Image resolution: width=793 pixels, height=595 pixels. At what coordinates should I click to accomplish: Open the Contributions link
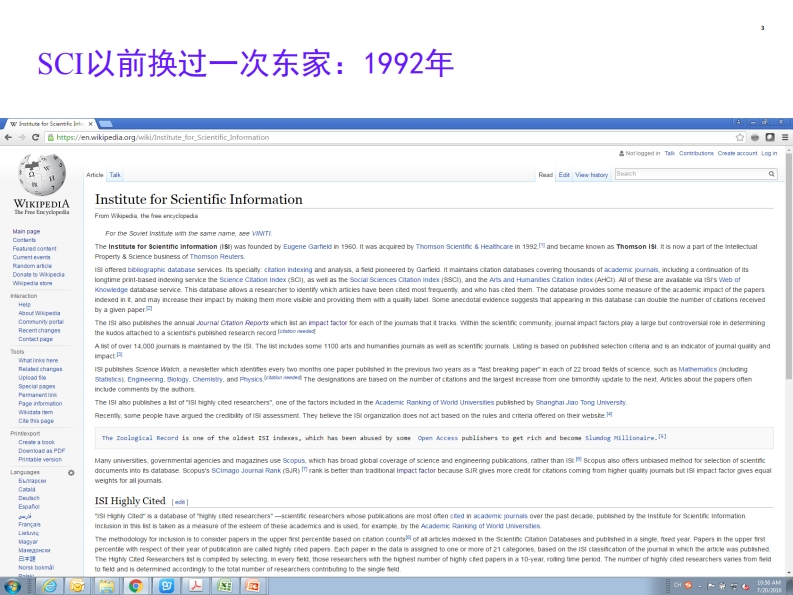click(x=696, y=153)
